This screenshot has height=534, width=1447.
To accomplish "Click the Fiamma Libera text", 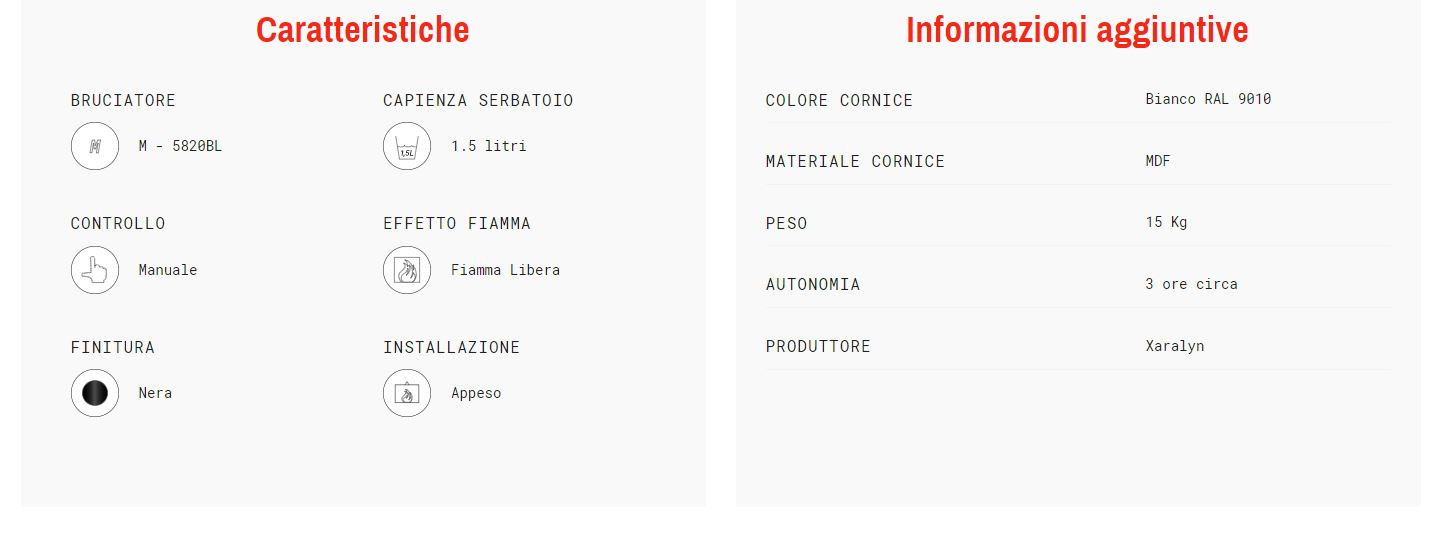I will [505, 270].
